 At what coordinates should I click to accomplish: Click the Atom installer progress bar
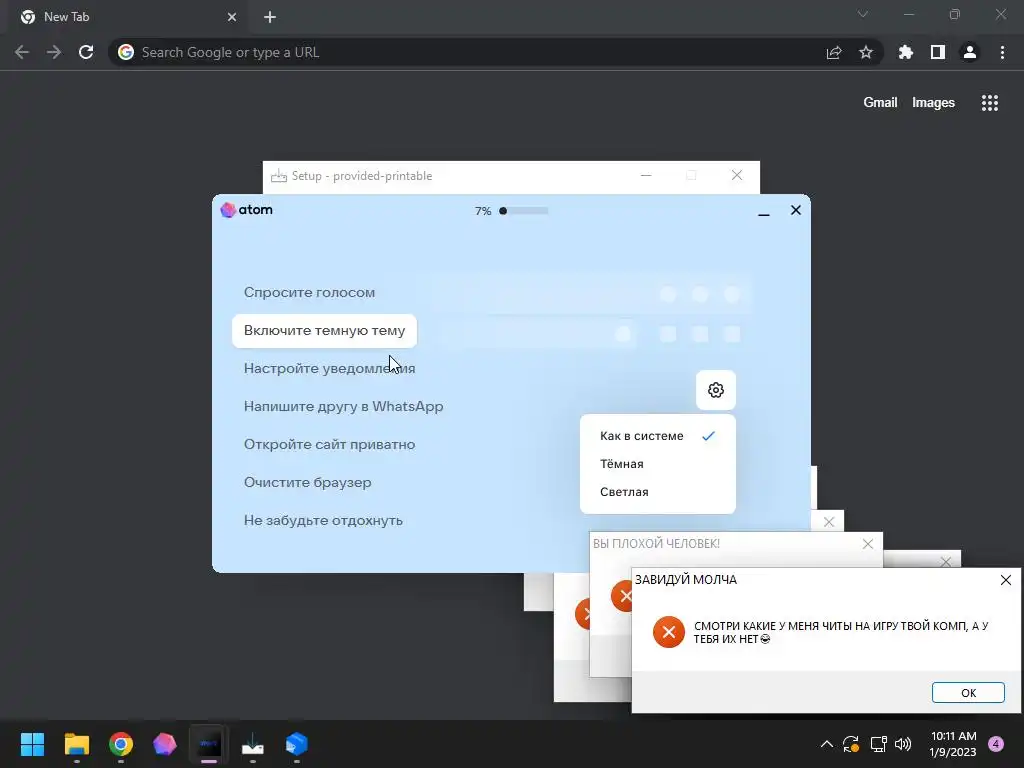(524, 211)
